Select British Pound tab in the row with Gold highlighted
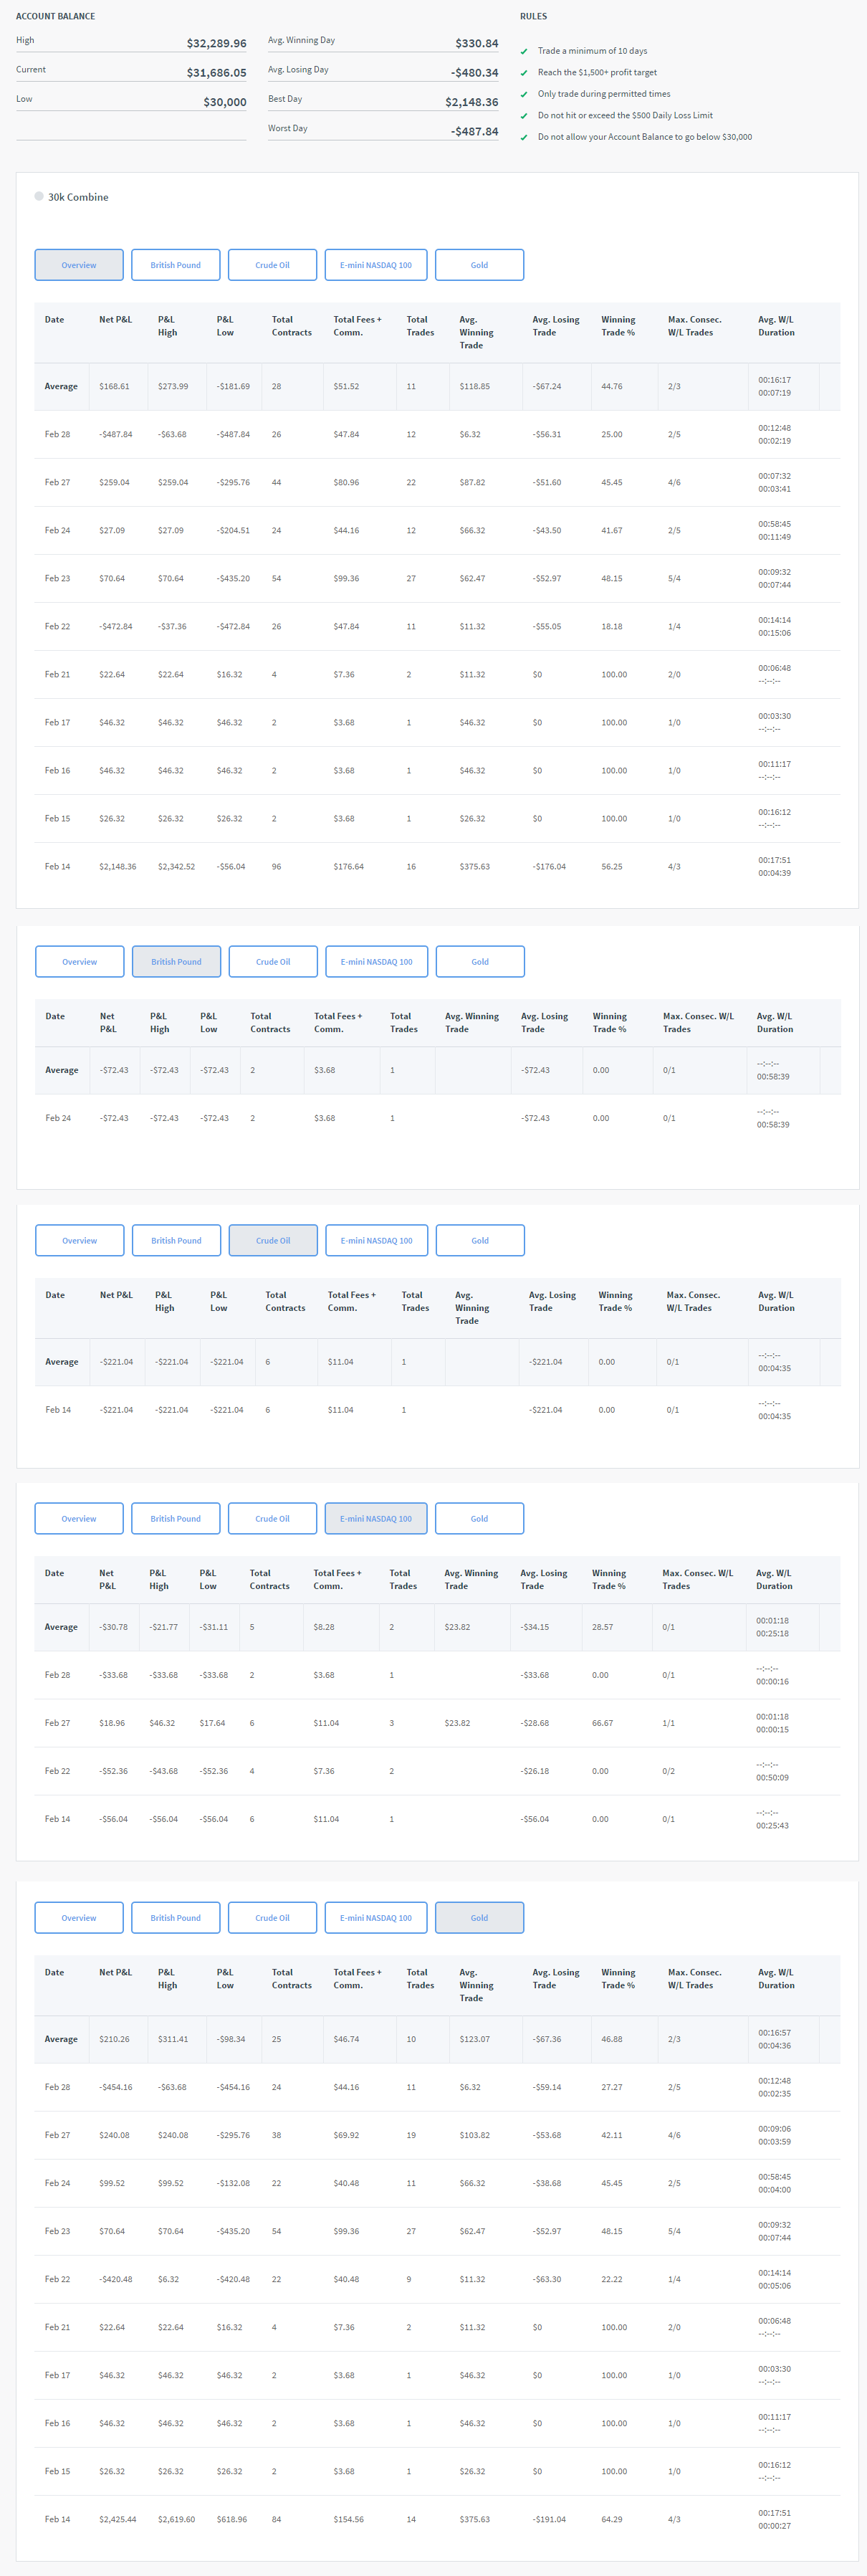This screenshot has height=2576, width=867. [x=176, y=1918]
